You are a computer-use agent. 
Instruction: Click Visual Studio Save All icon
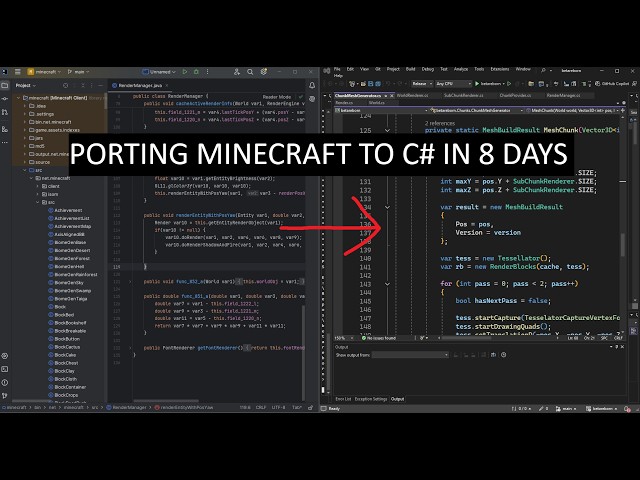[x=378, y=84]
